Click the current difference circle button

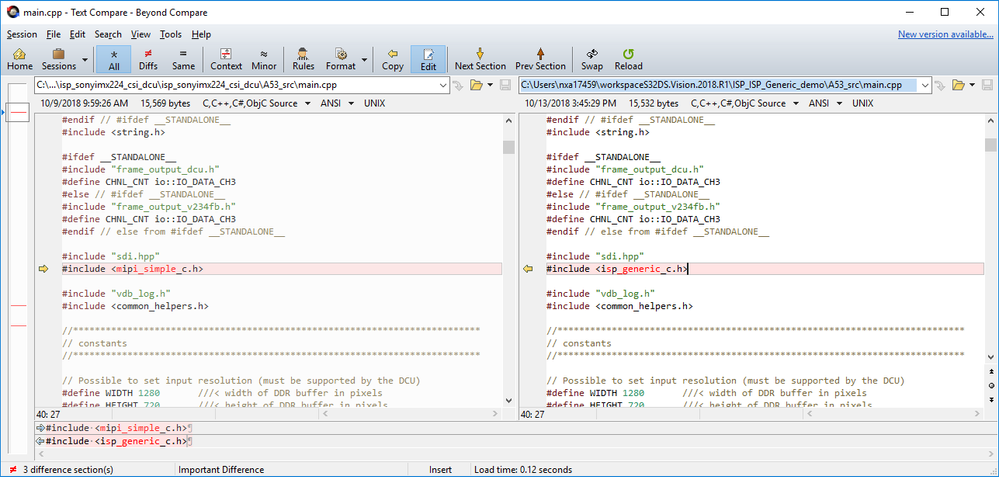click(x=991, y=385)
